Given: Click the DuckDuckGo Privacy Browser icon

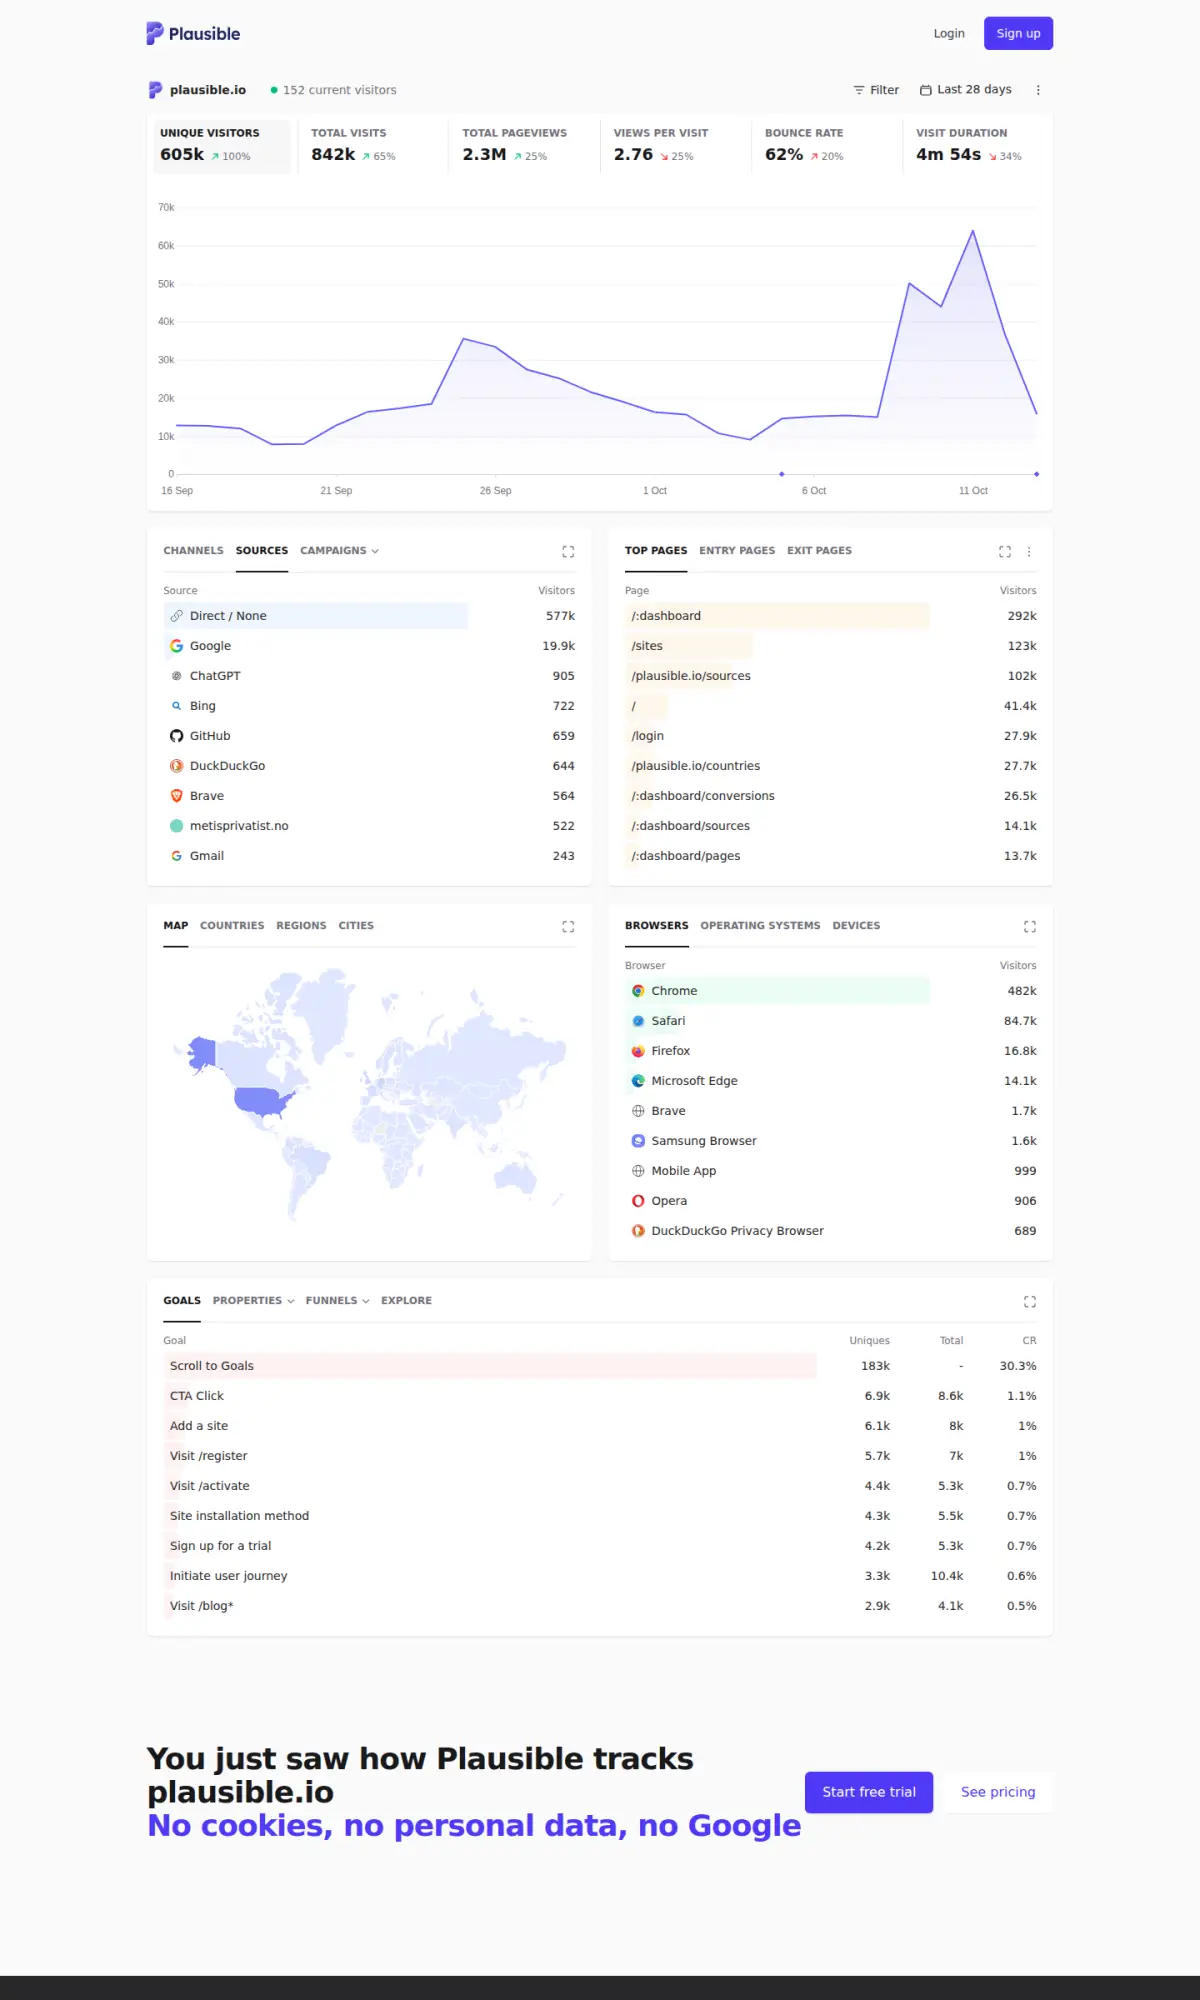Looking at the screenshot, I should (638, 1231).
